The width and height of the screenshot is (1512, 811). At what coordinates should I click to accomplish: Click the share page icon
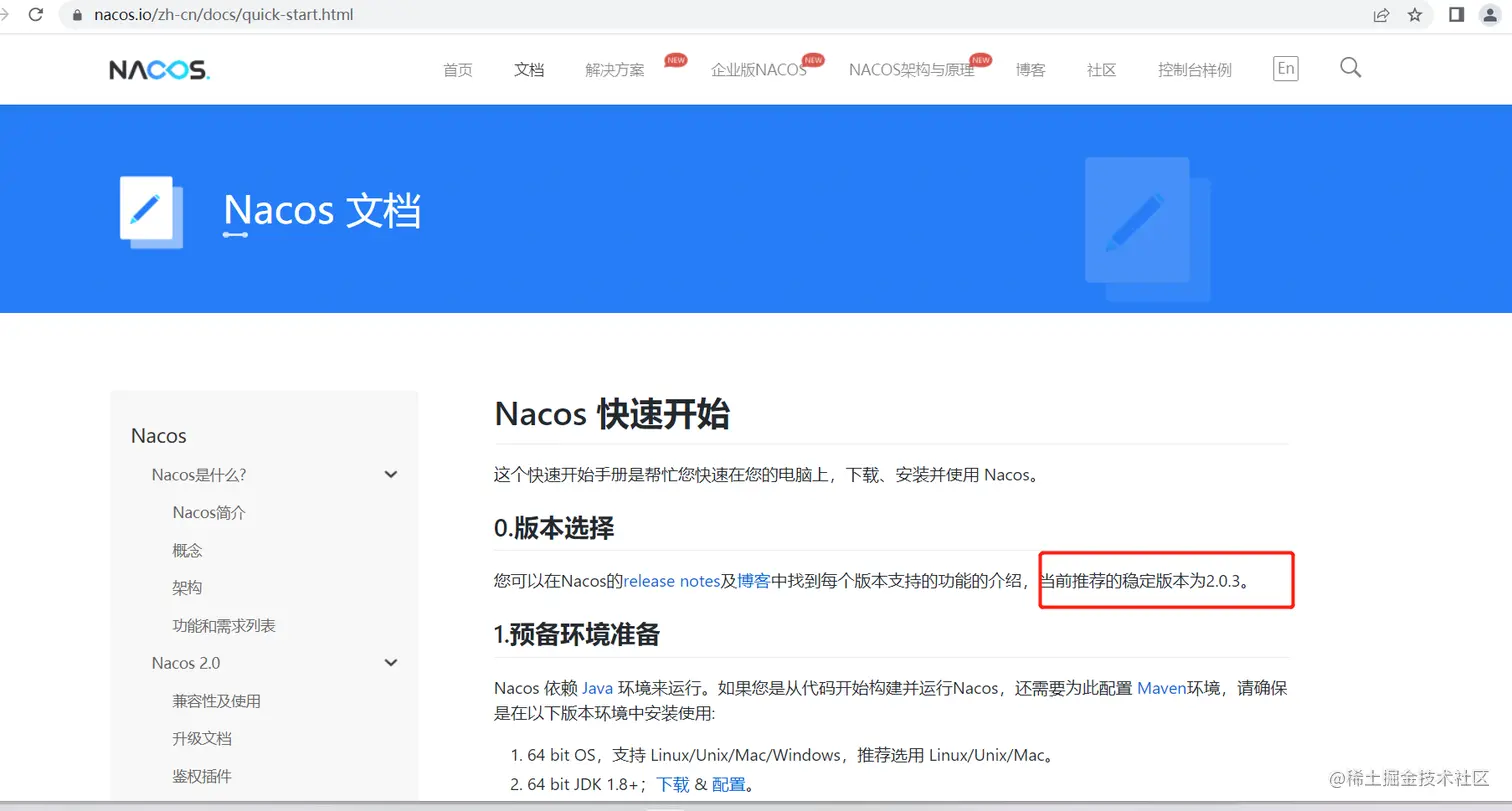click(1381, 15)
